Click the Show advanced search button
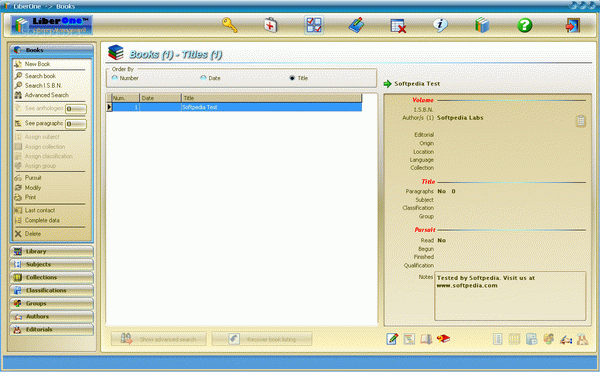The height and width of the screenshot is (372, 600). point(159,339)
